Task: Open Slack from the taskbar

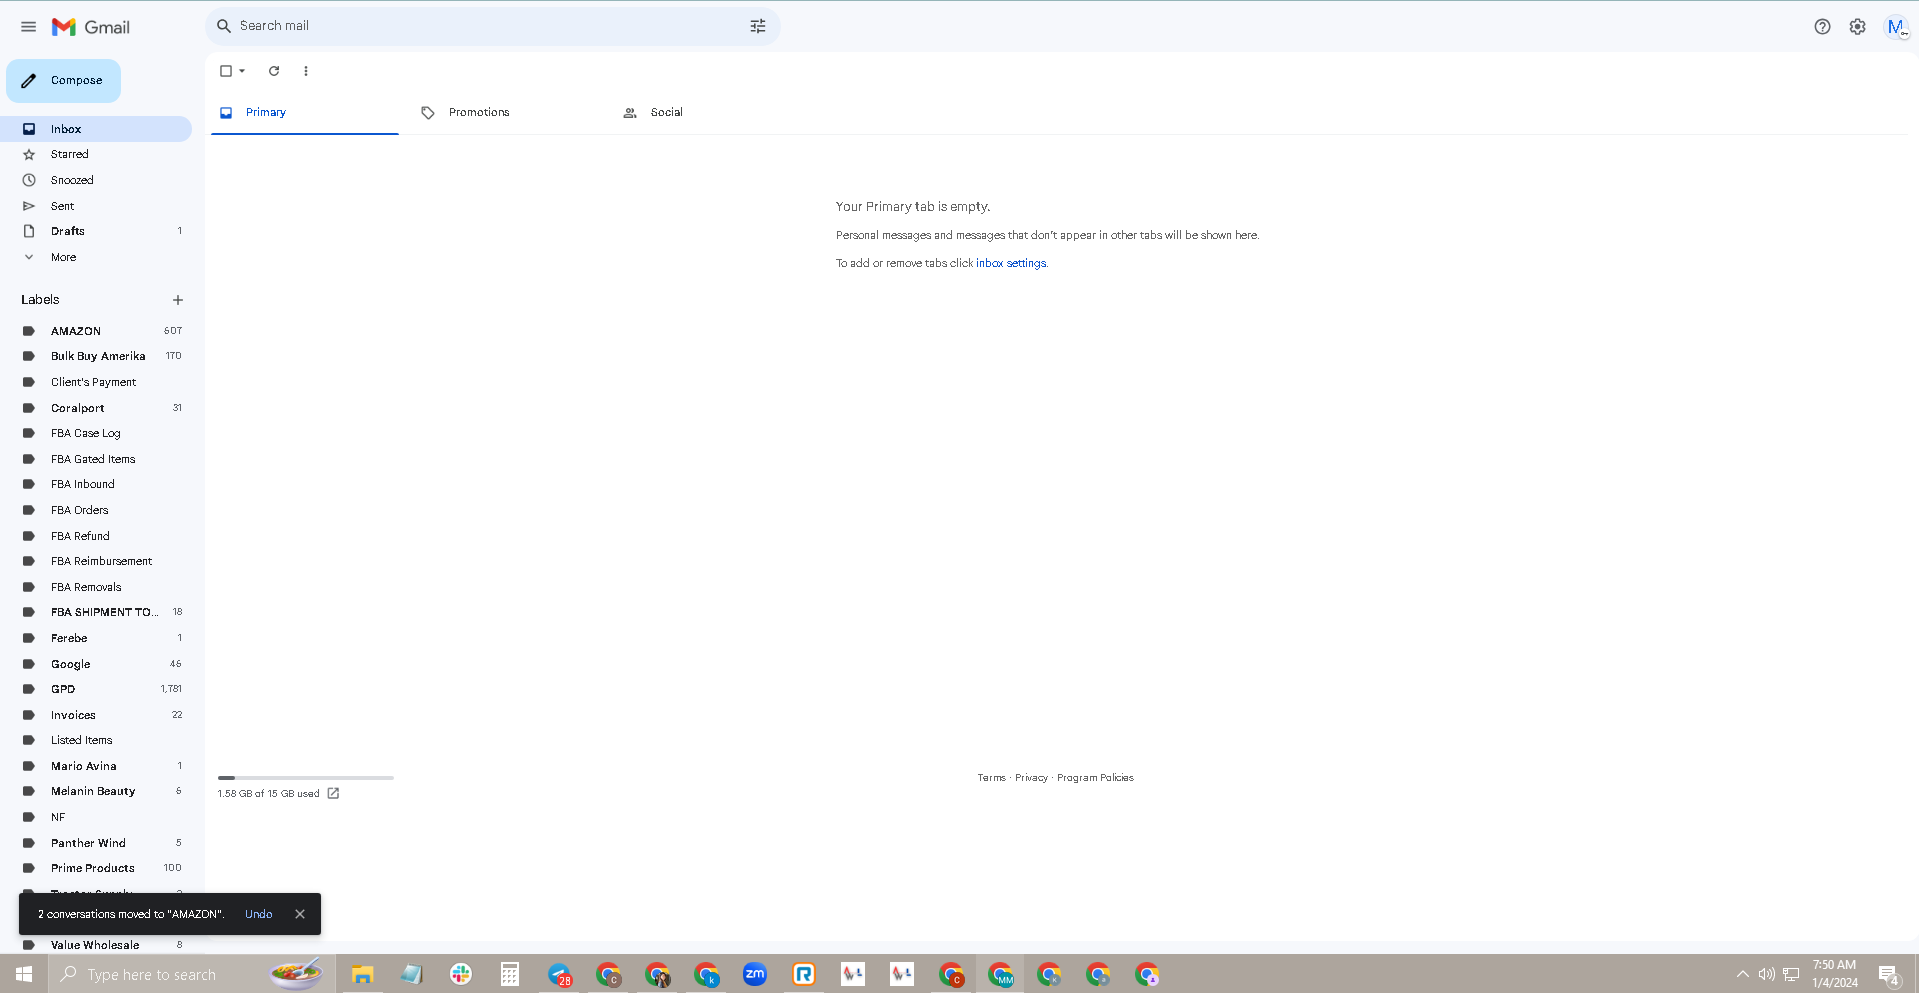Action: pos(461,974)
